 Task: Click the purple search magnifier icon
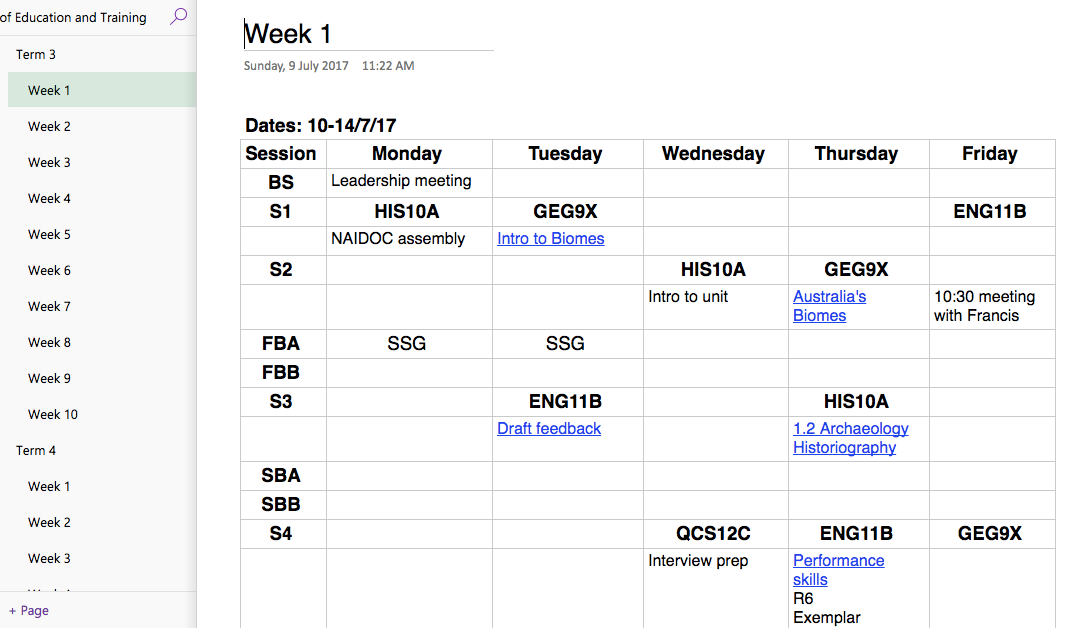178,16
